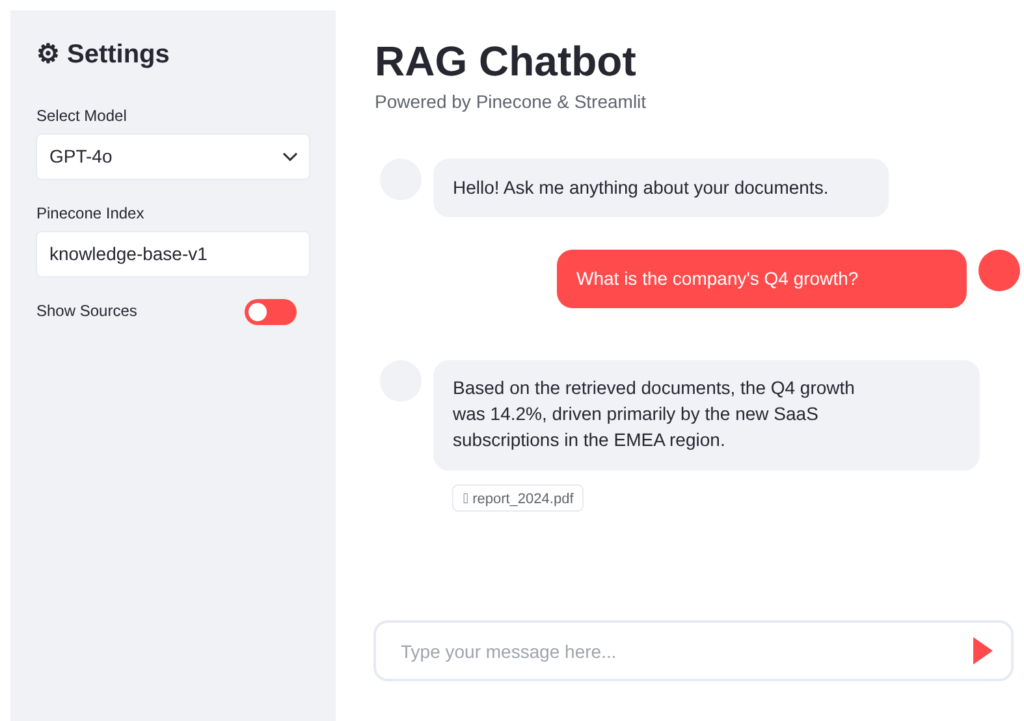The height and width of the screenshot is (721, 1024).
Task: Click the assistant avatar next to the greeting message
Action: click(x=400, y=179)
